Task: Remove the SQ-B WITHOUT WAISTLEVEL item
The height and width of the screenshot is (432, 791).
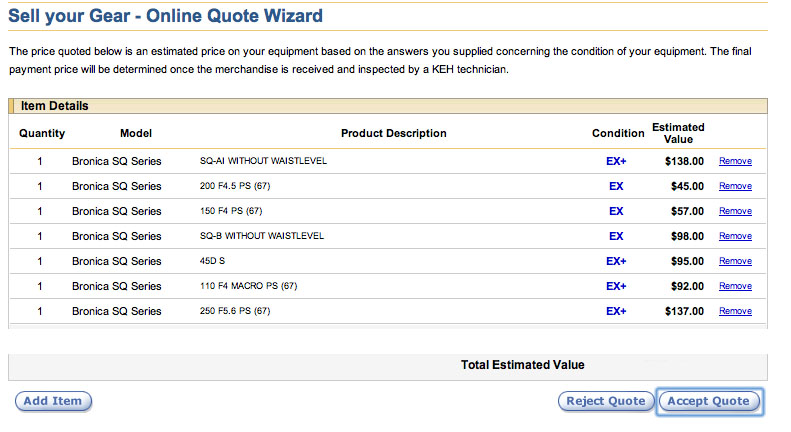Action: (x=735, y=236)
